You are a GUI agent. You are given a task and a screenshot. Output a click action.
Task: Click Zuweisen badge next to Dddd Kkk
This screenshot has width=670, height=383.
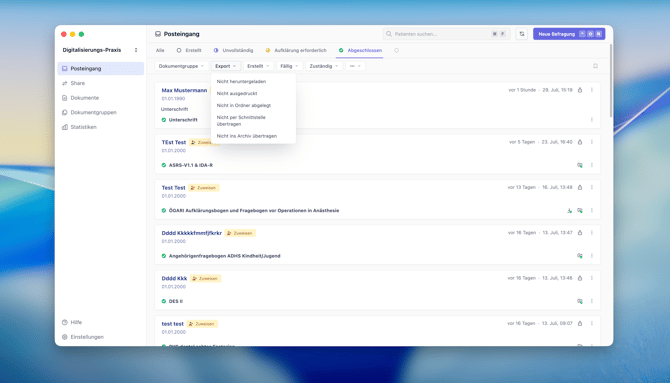tap(206, 278)
